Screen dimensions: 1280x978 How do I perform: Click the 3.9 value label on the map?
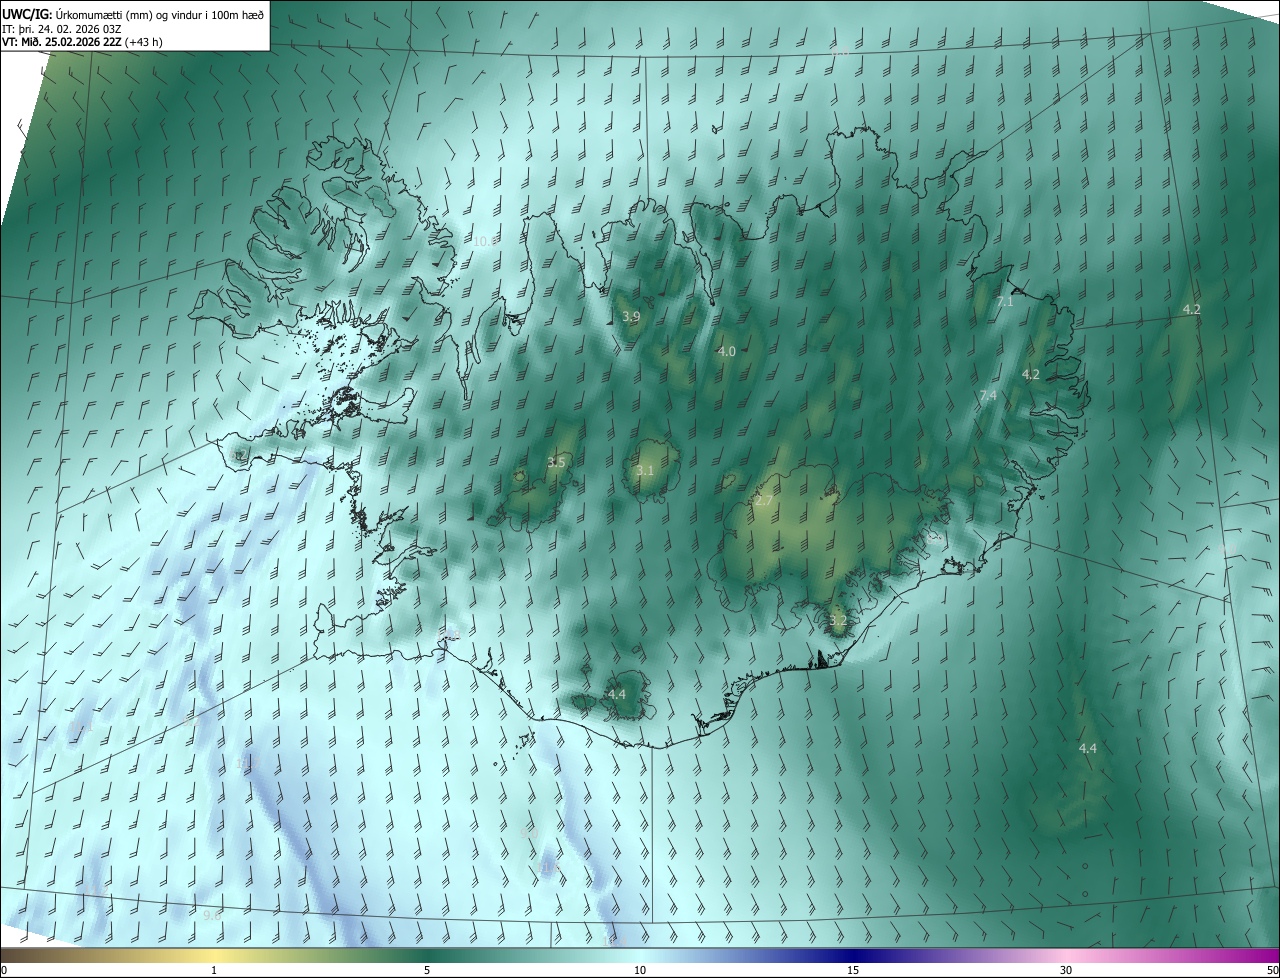[631, 316]
